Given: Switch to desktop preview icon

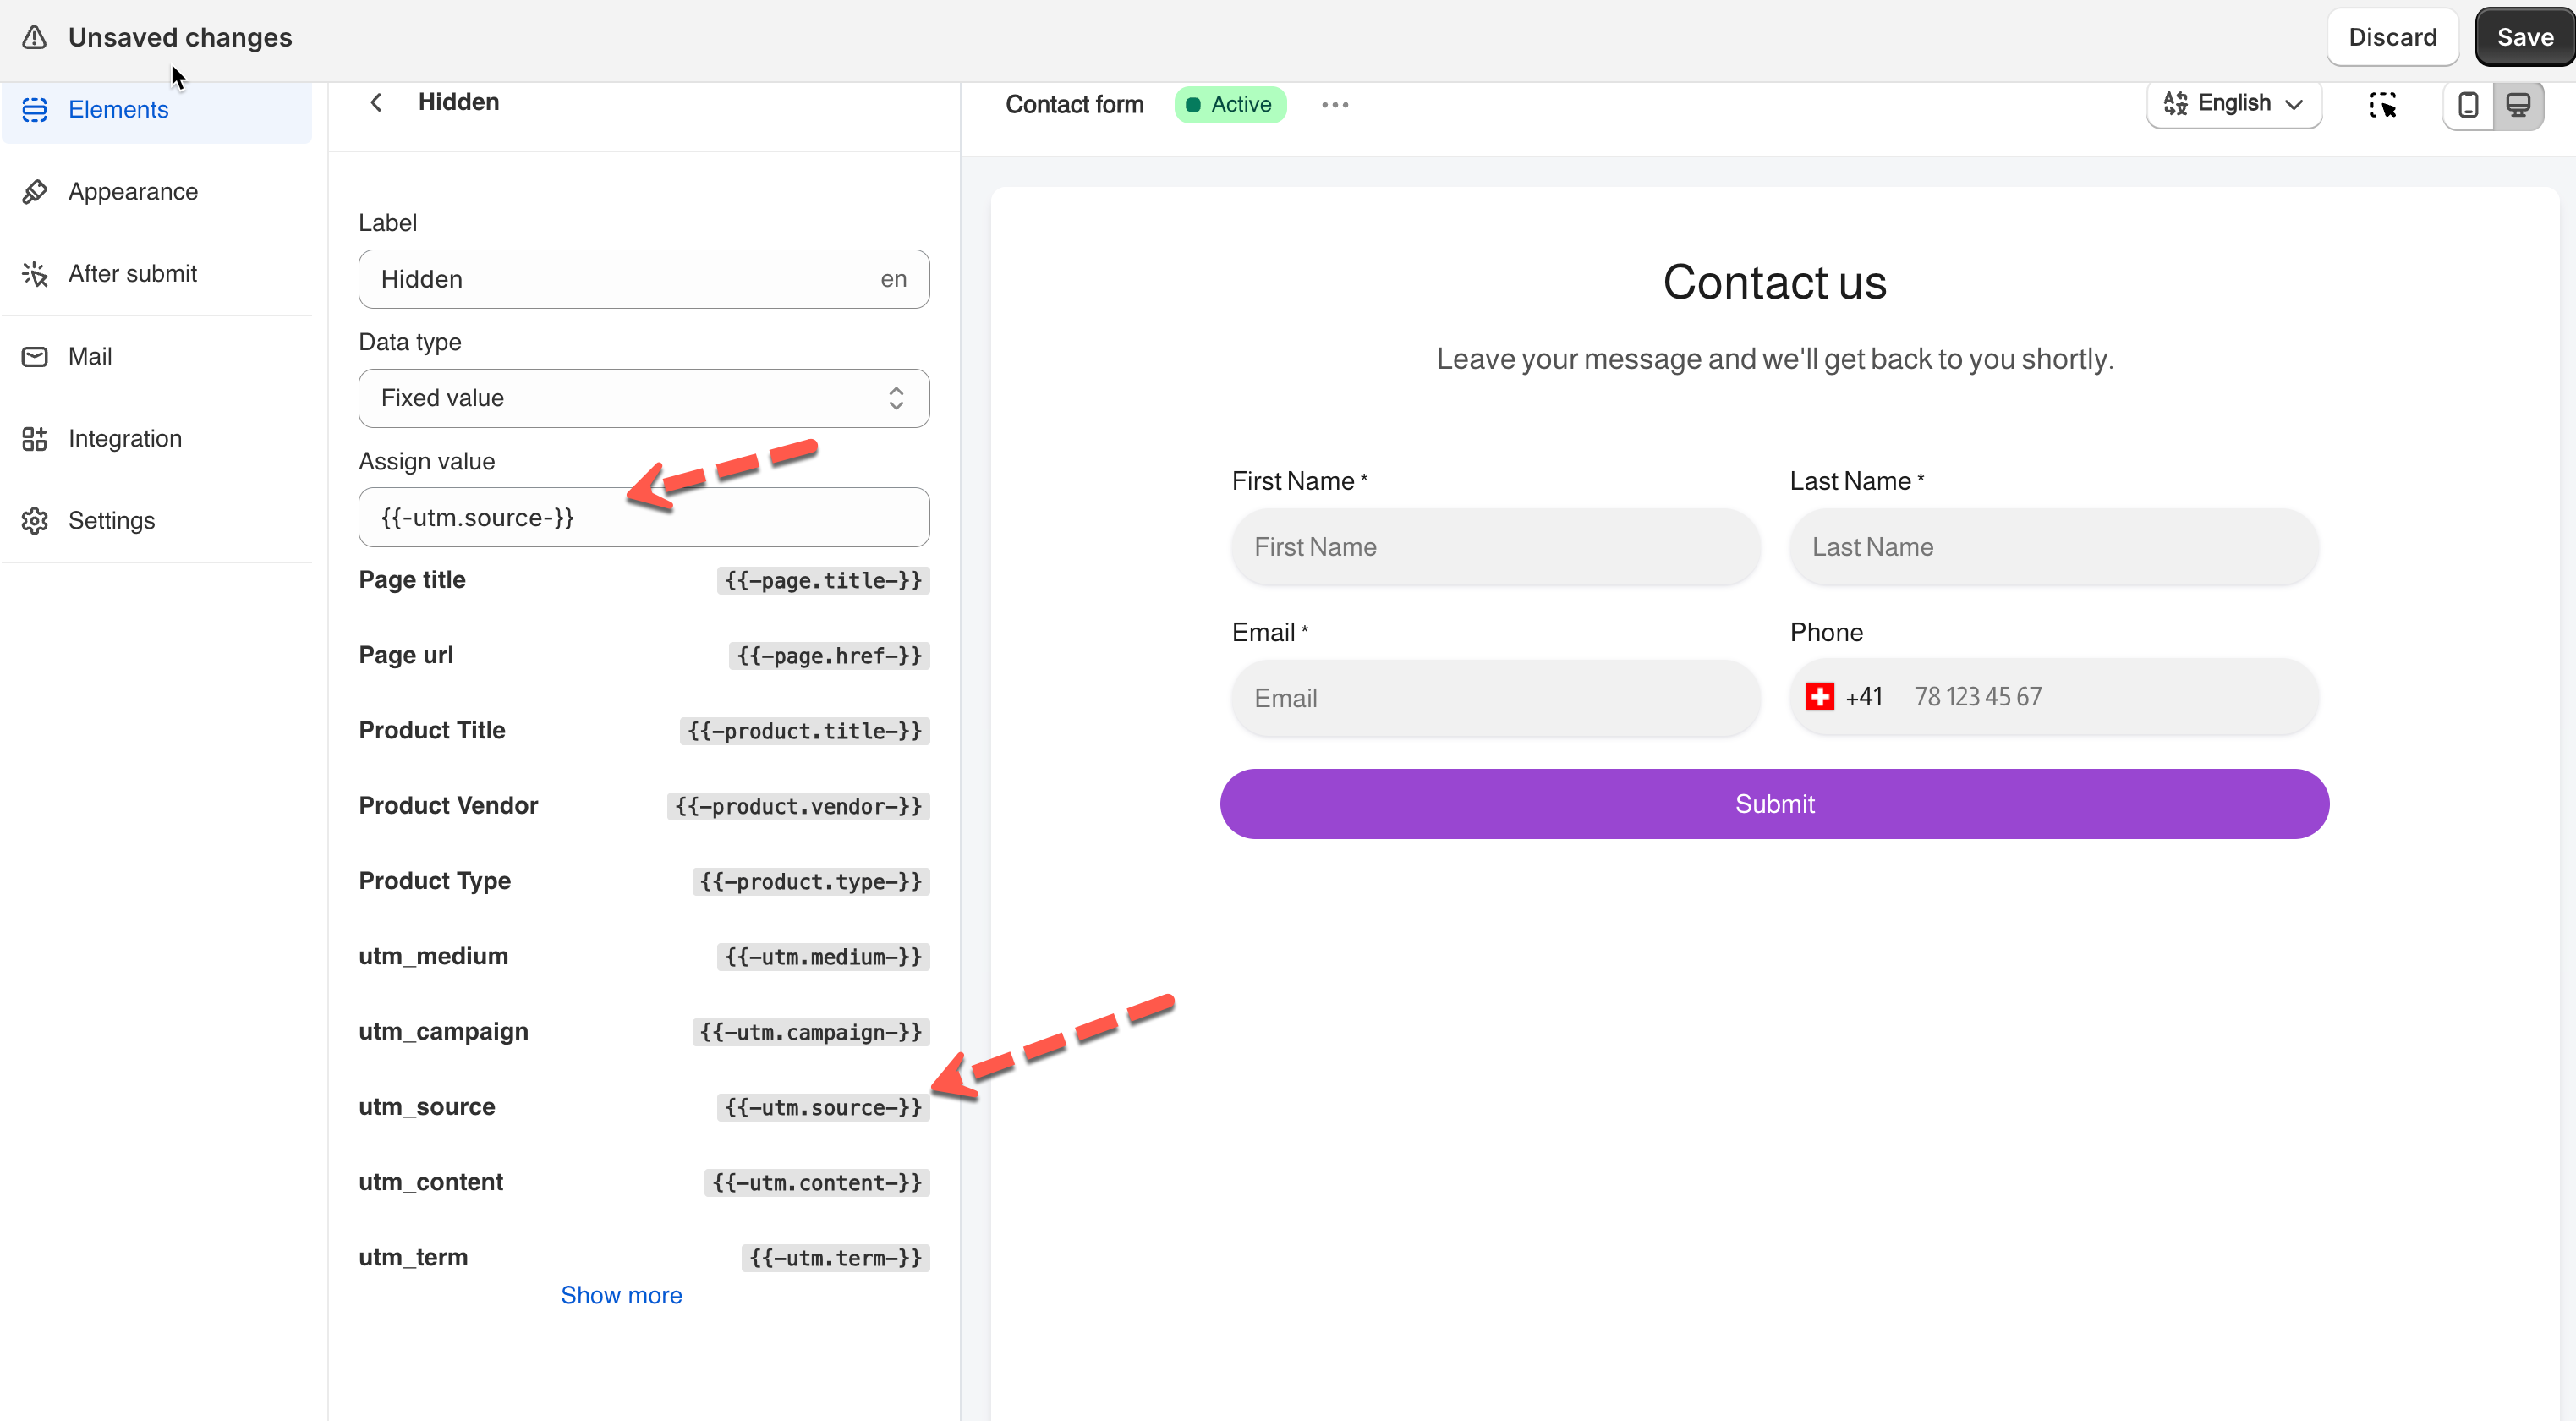Looking at the screenshot, I should 2518,104.
